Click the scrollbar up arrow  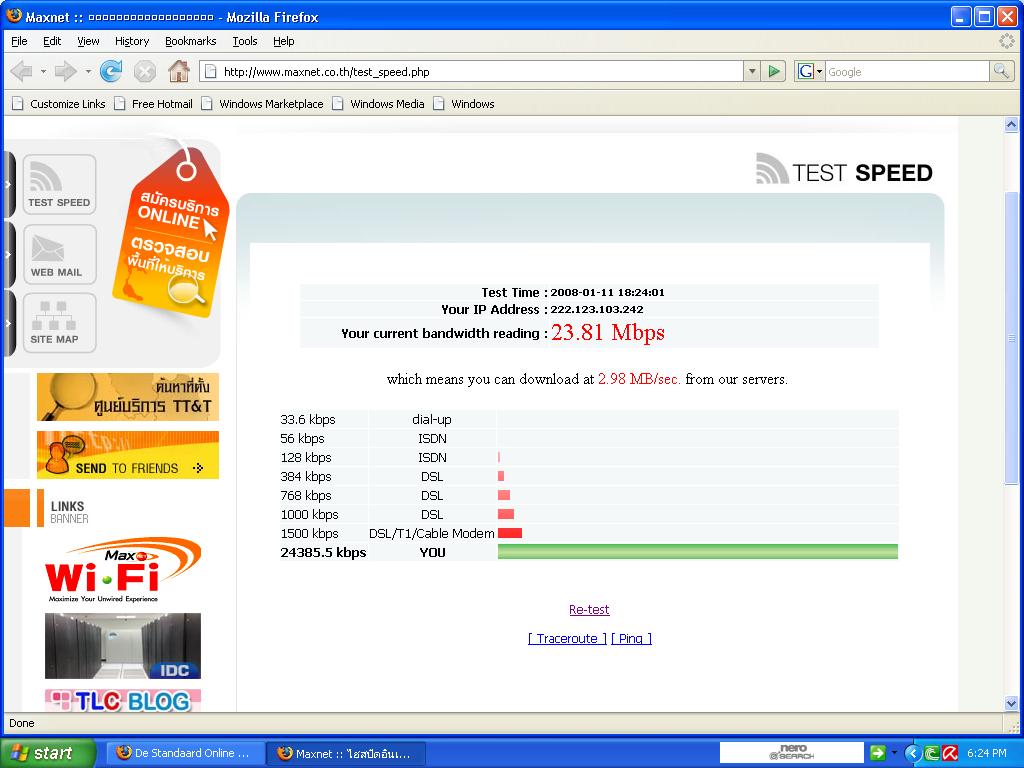click(1011, 124)
